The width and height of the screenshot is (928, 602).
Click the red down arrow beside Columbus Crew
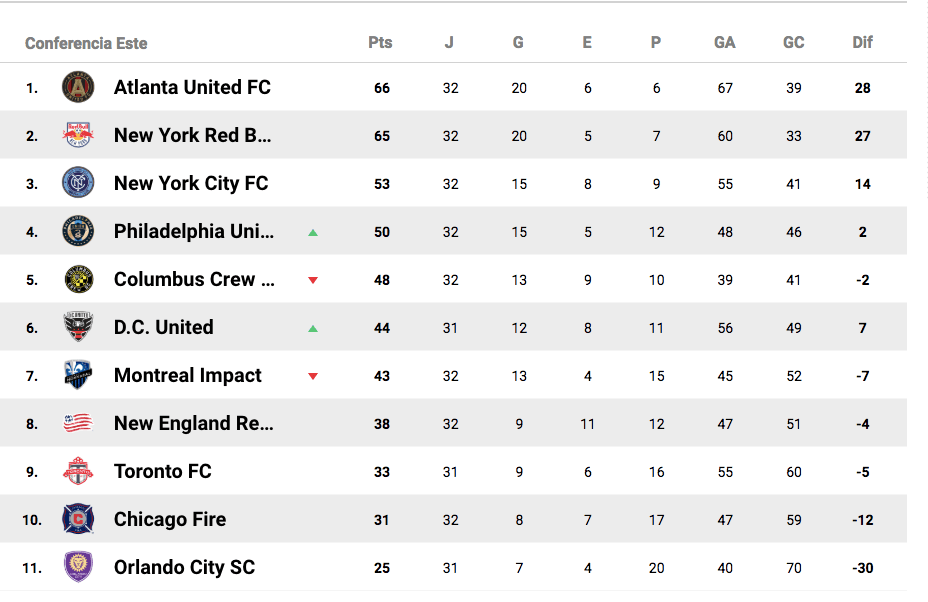[x=313, y=280]
